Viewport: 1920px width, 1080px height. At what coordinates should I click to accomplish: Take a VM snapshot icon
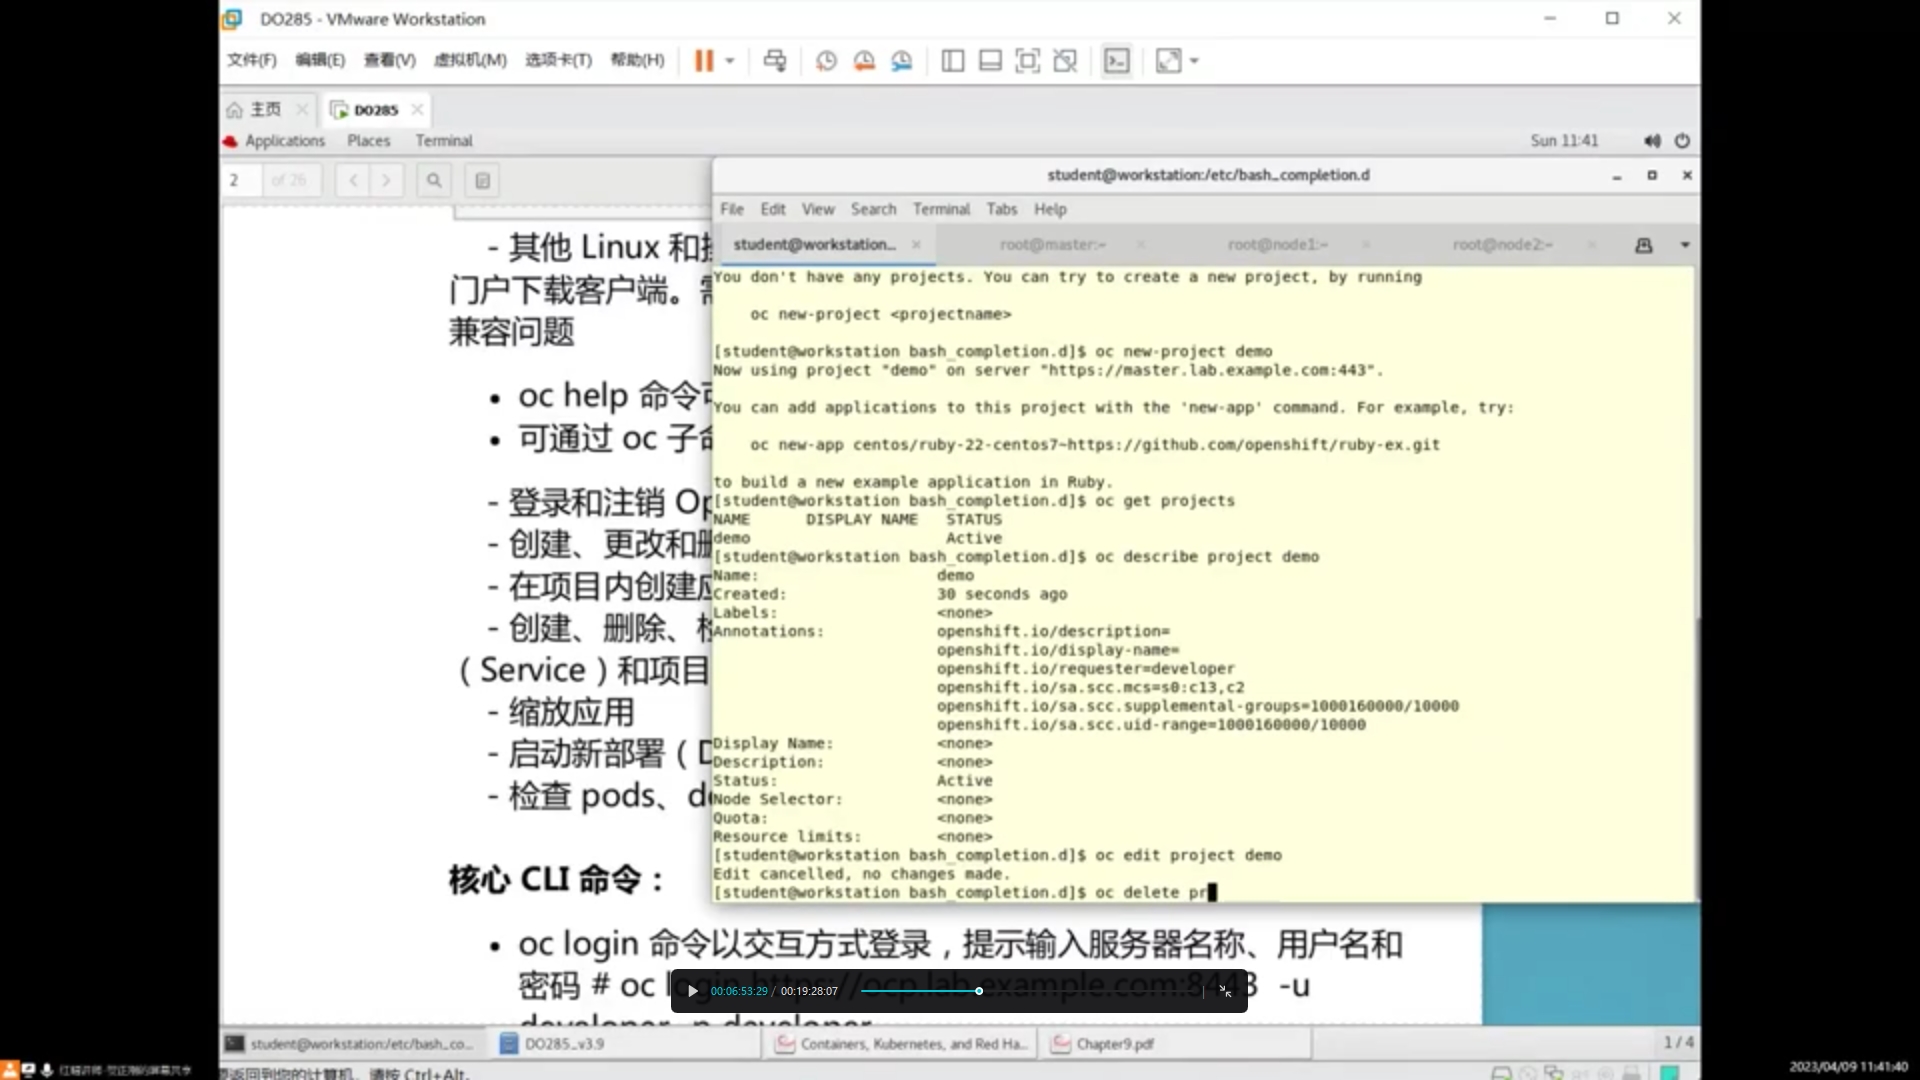[x=826, y=61]
